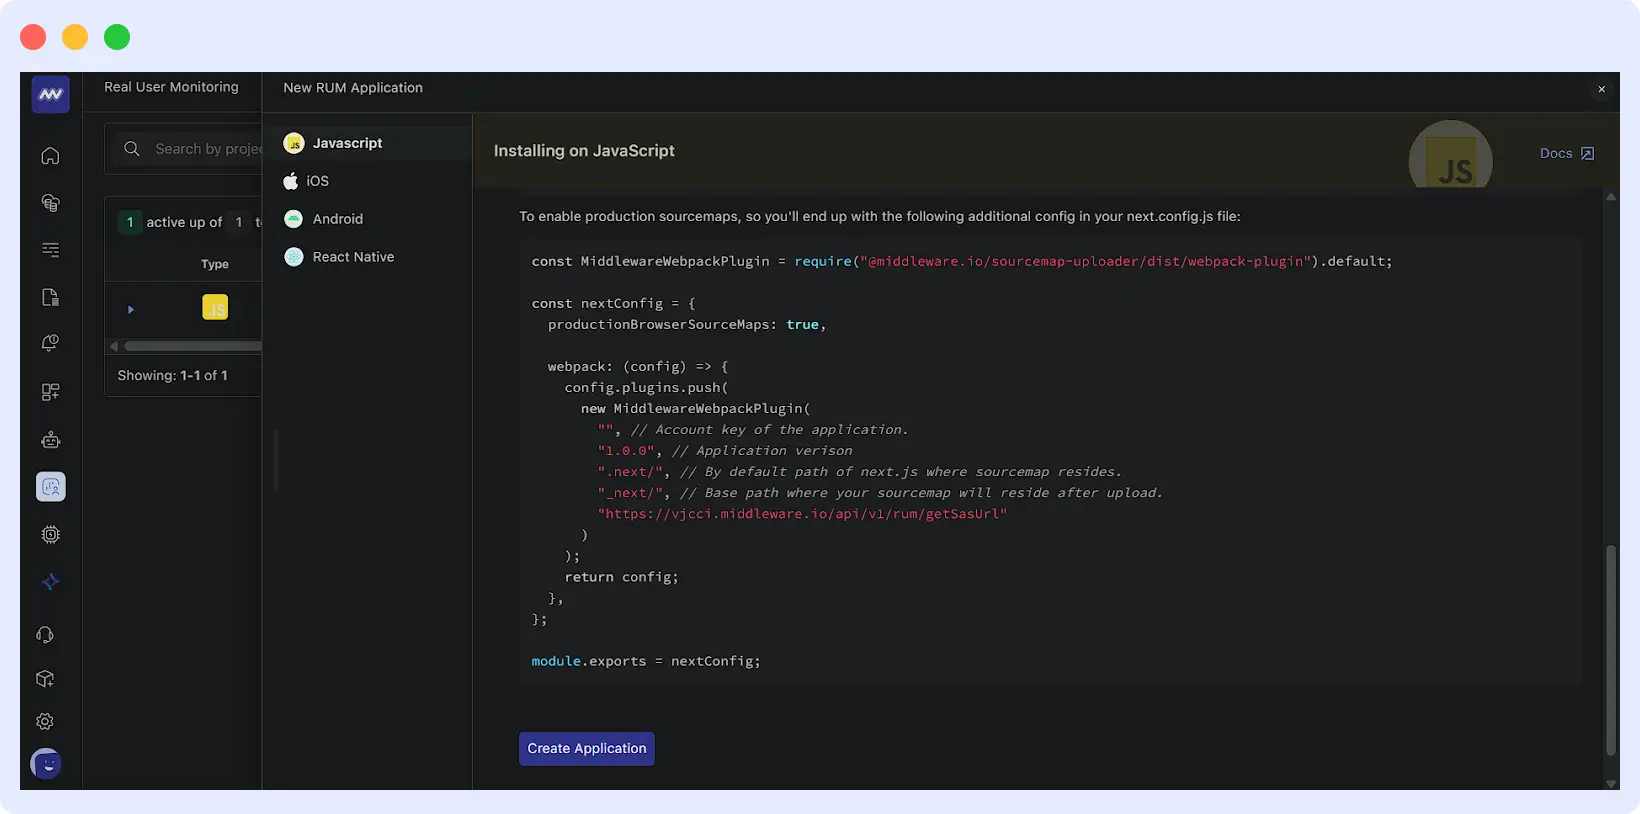Click the New RUM Application title

[x=353, y=88]
